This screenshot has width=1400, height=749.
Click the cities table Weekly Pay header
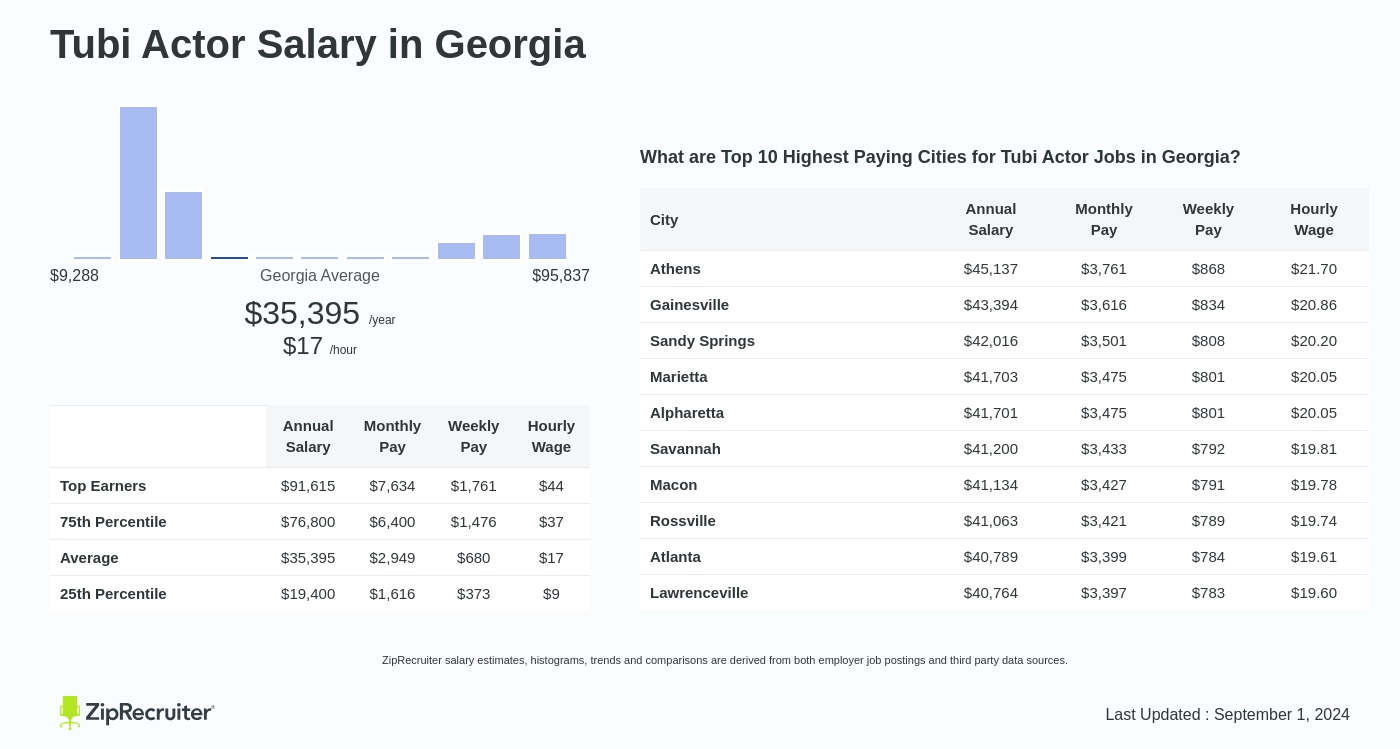[x=1208, y=219]
